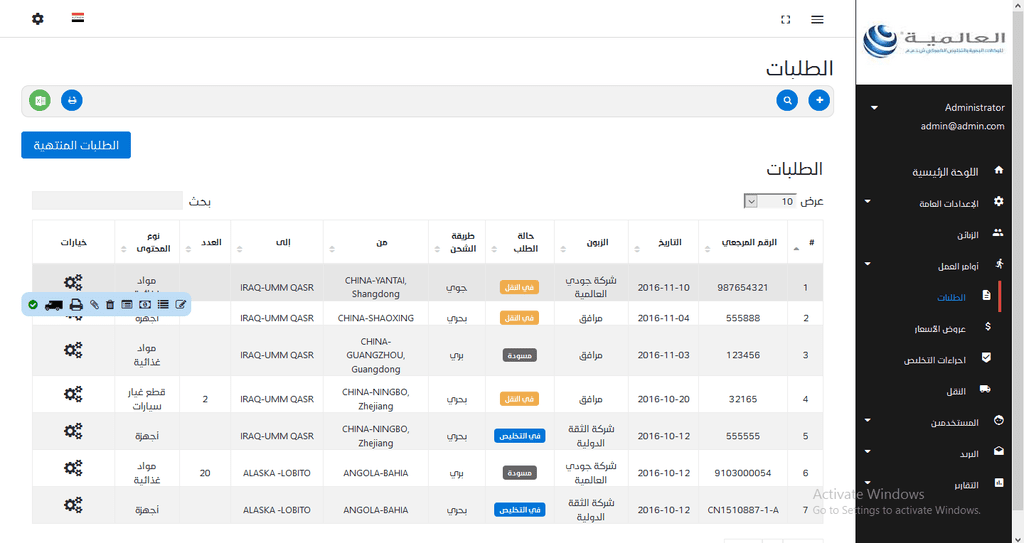Click the blue search icon in toolbar
This screenshot has width=1024, height=543.
(x=788, y=100)
